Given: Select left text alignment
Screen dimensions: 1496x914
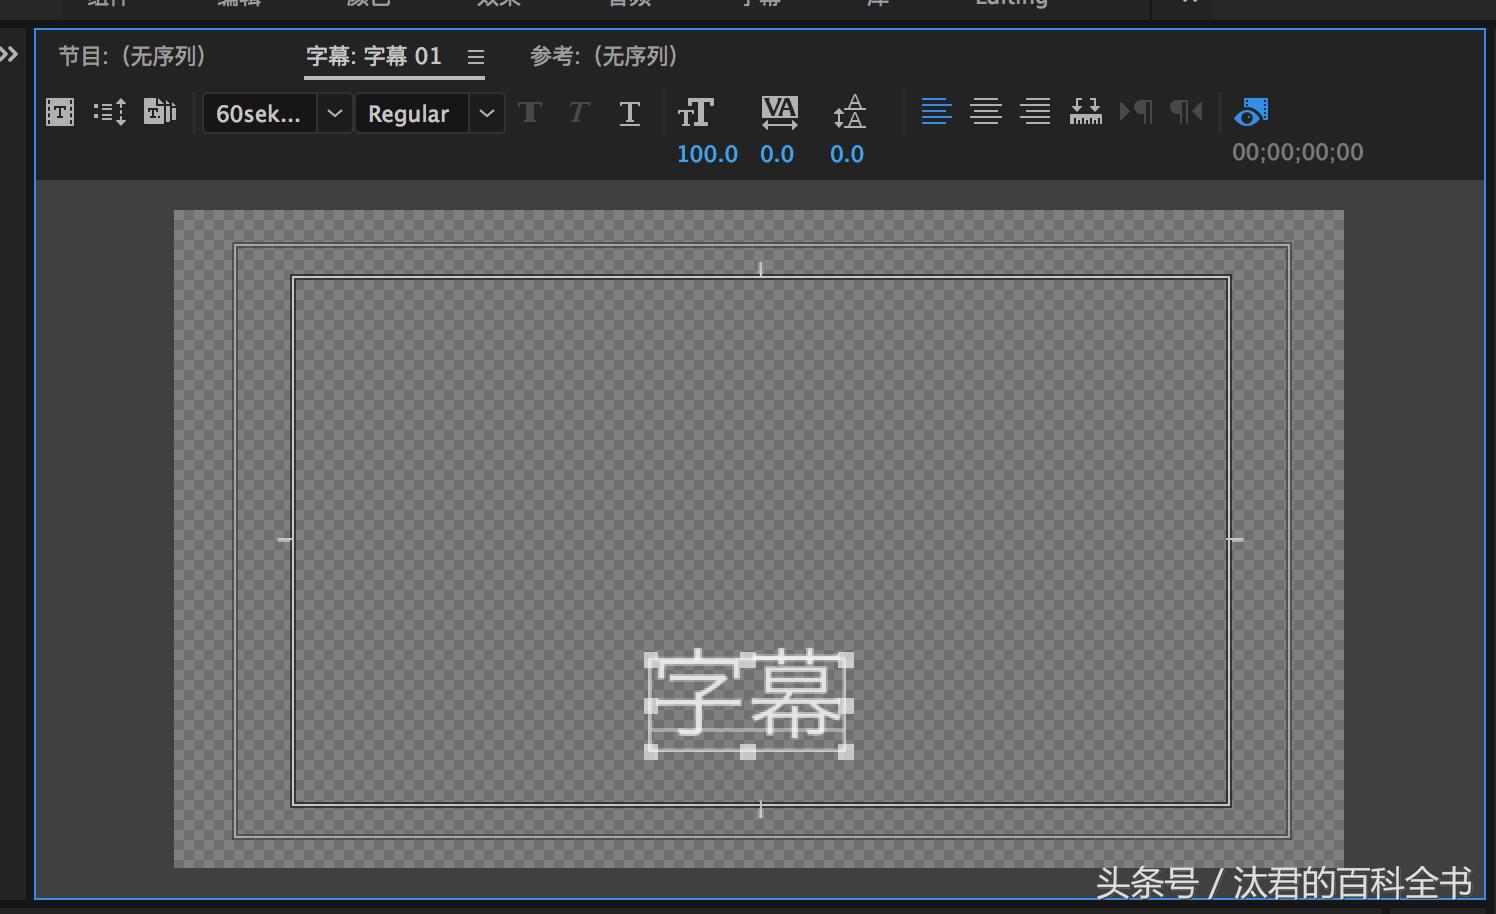Looking at the screenshot, I should coord(936,112).
